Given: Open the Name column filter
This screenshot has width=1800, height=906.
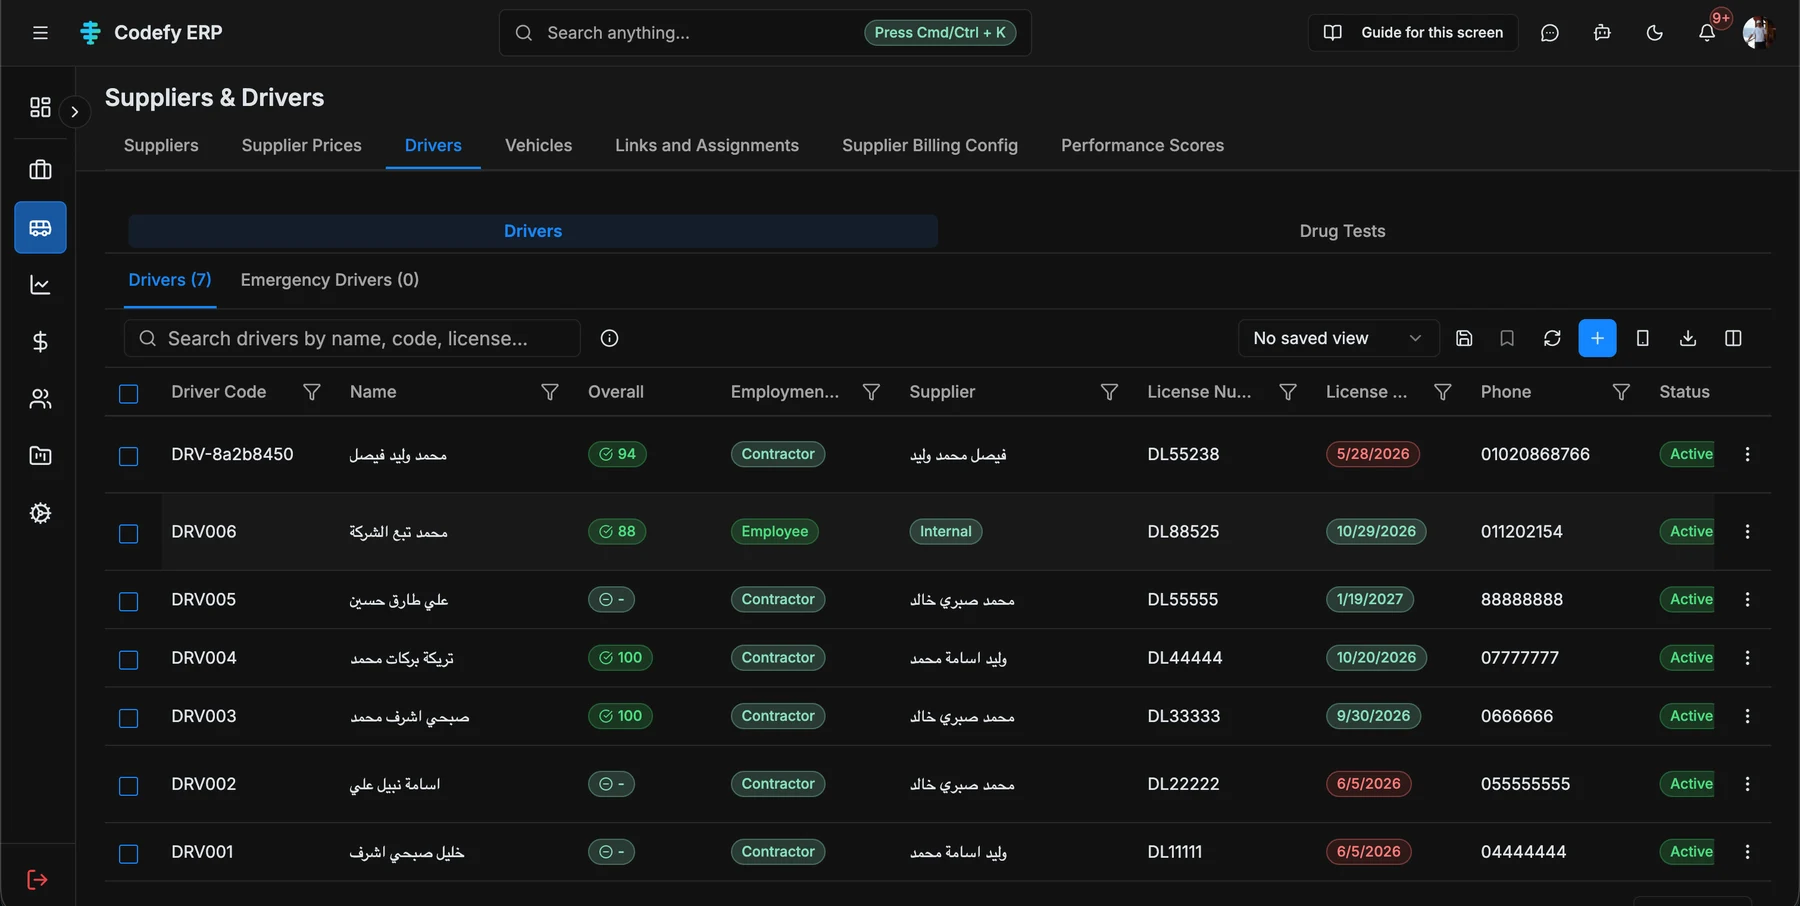Looking at the screenshot, I should pyautogui.click(x=550, y=392).
